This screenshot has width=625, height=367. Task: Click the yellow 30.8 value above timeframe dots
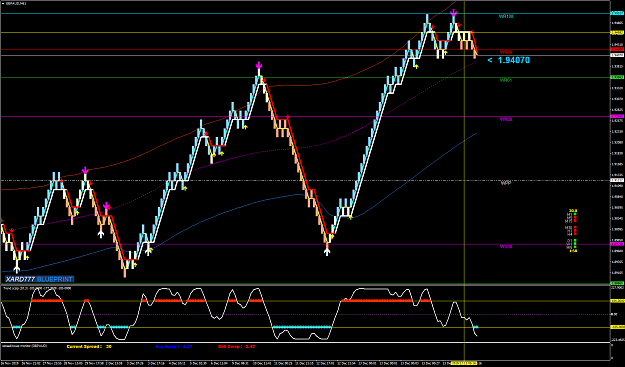click(x=573, y=210)
